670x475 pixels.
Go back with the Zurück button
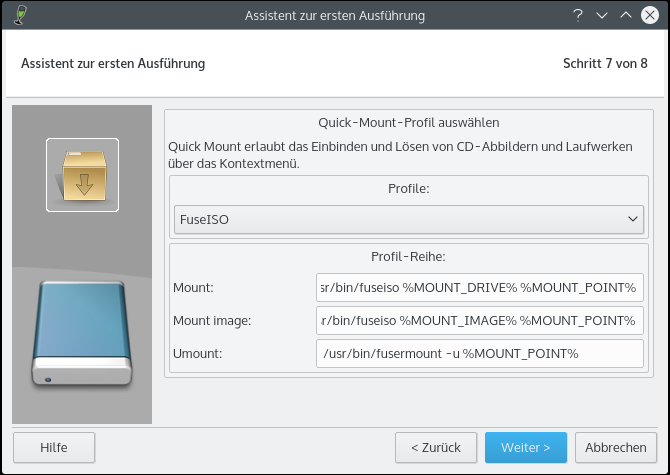pyautogui.click(x=436, y=447)
